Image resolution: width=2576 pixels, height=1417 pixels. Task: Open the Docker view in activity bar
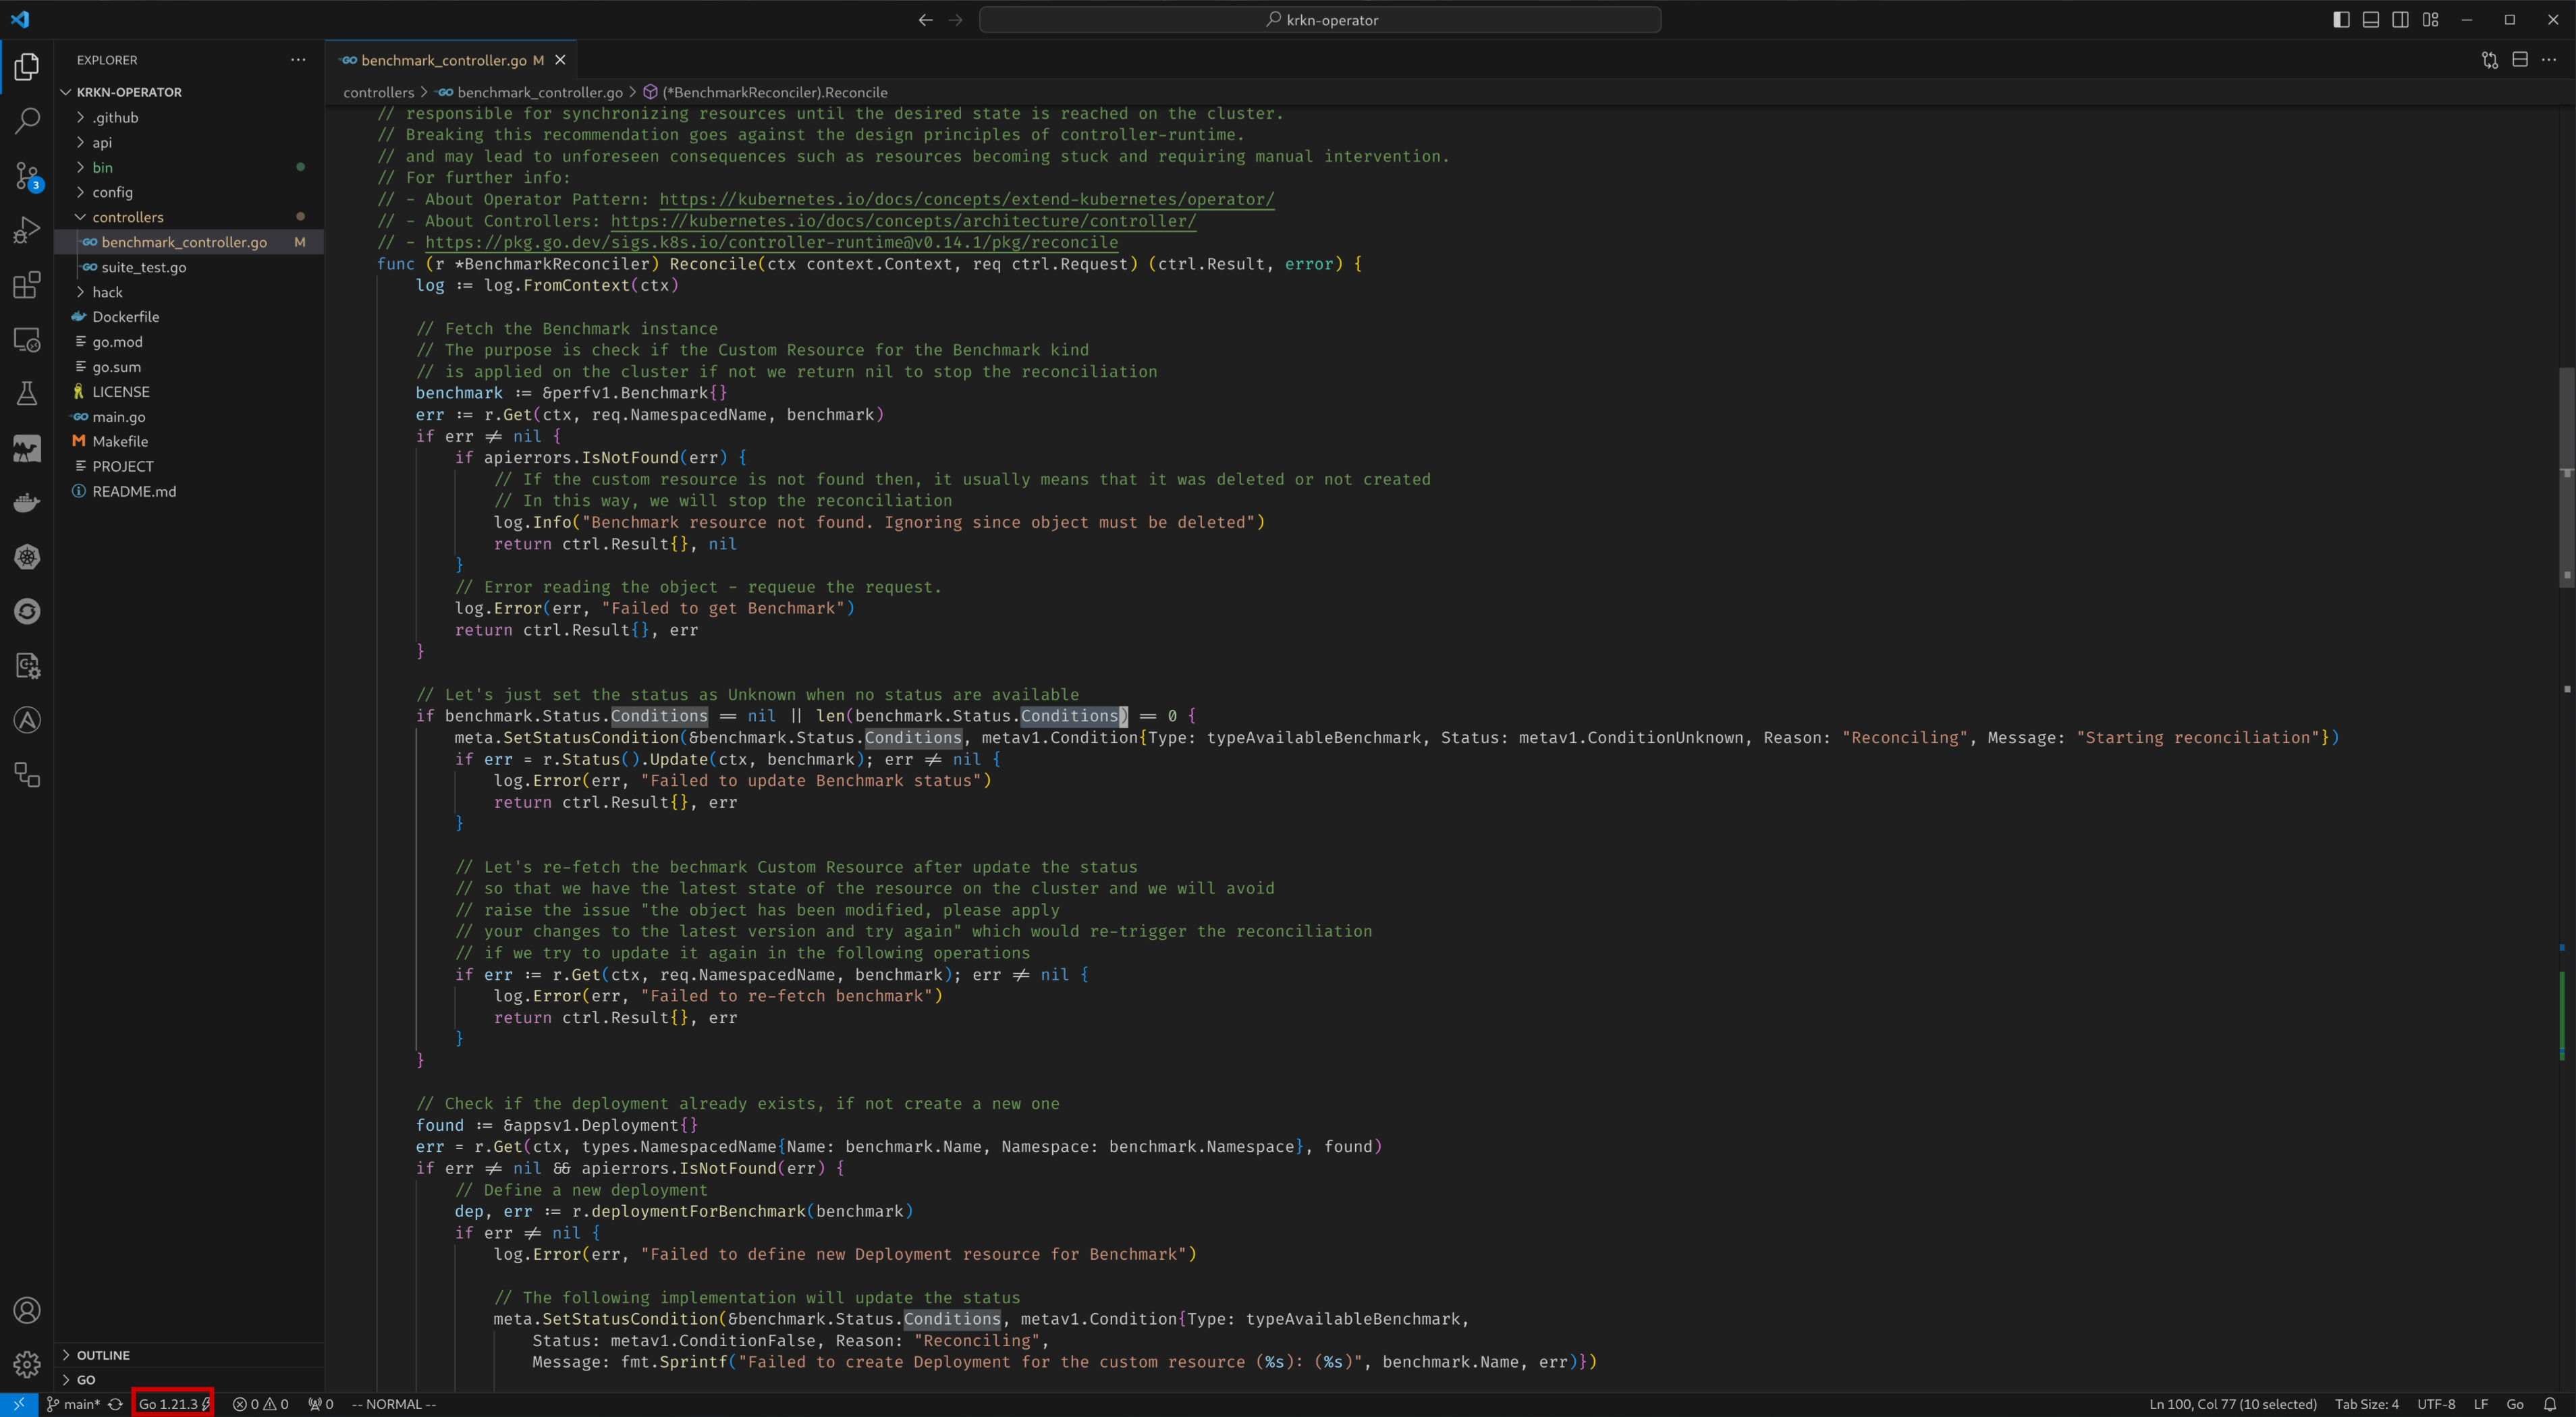tap(27, 503)
